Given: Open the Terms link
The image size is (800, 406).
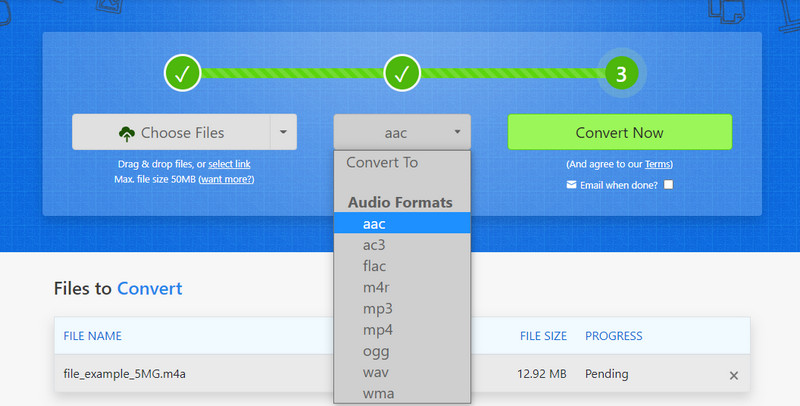Looking at the screenshot, I should coord(657,164).
